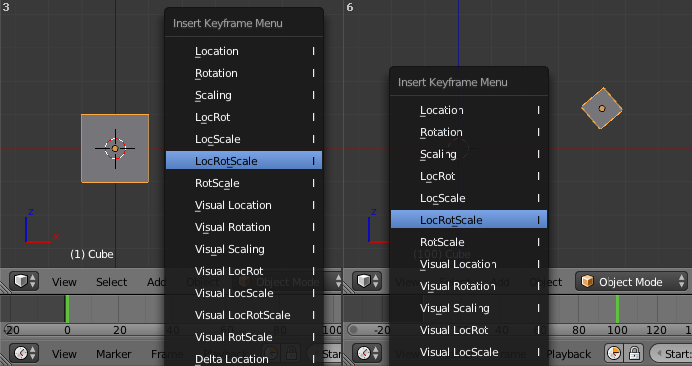Viewport: 692px width, 366px height.
Task: Choose Rotation in left Insert Keyframe Menu
Action: pos(244,73)
